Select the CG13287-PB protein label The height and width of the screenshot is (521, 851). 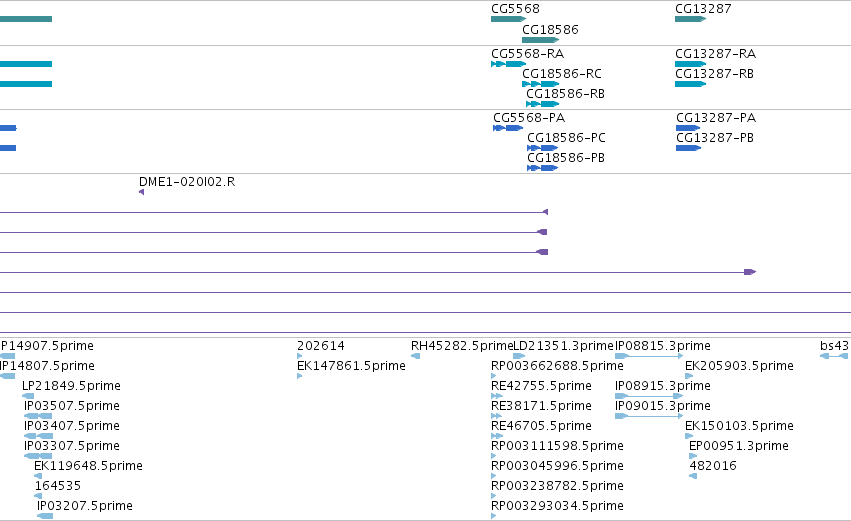[715, 138]
